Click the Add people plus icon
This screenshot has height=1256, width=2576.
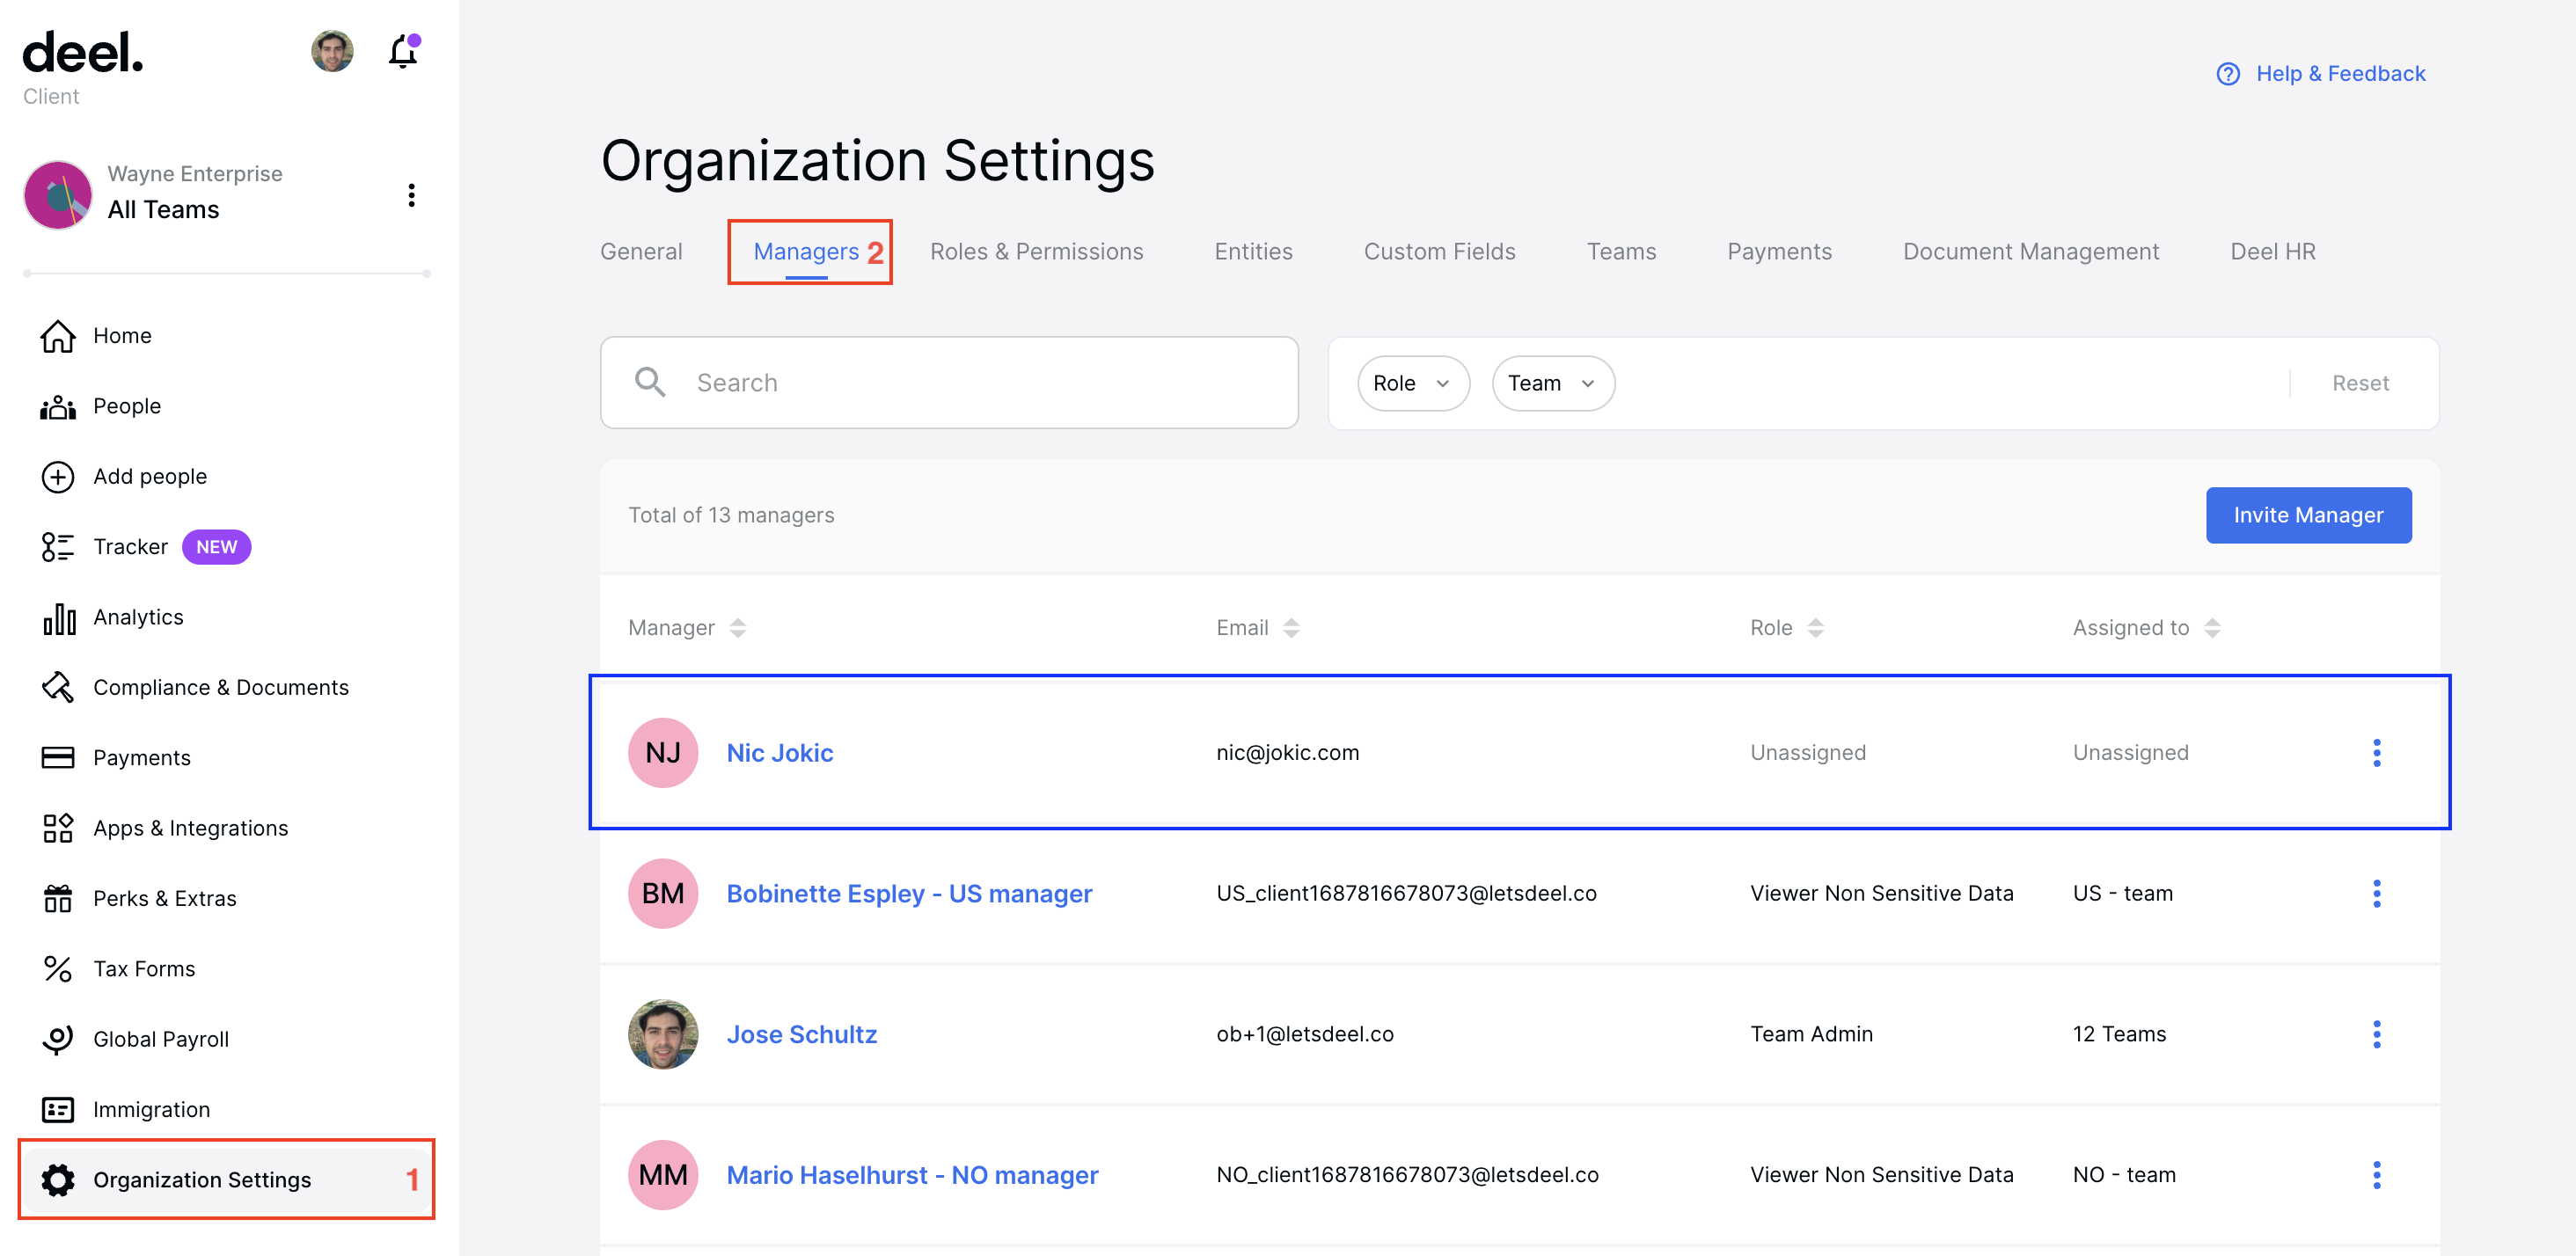coord(58,477)
